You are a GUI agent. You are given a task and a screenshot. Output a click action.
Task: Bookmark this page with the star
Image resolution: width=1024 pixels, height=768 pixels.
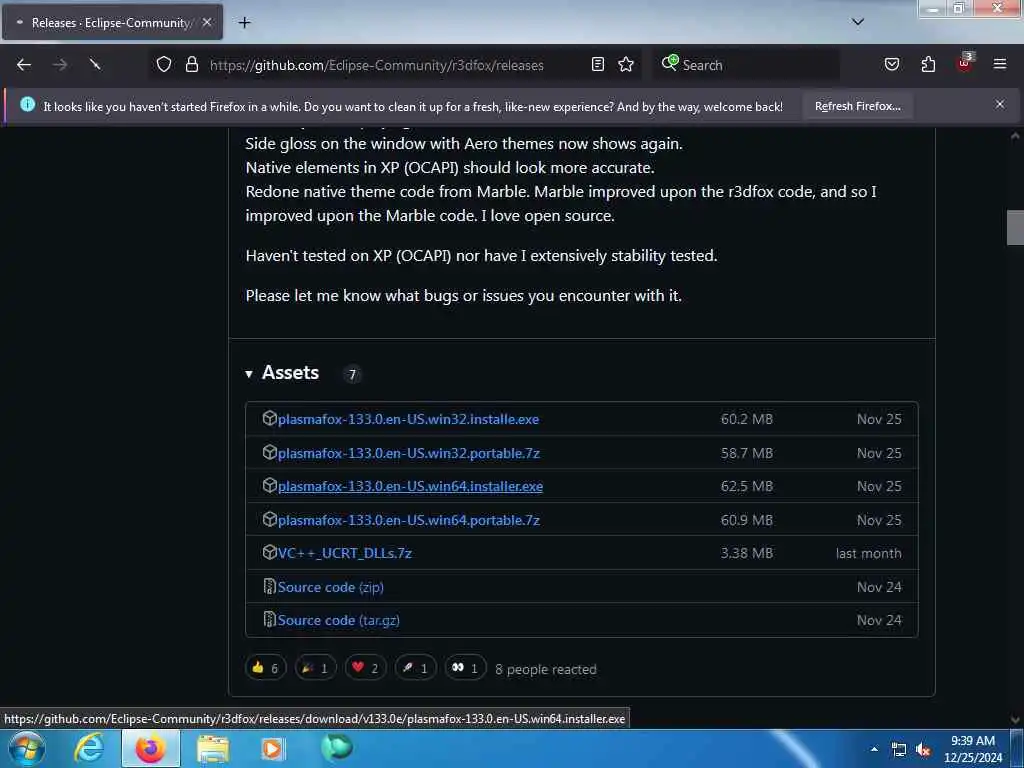tap(626, 65)
